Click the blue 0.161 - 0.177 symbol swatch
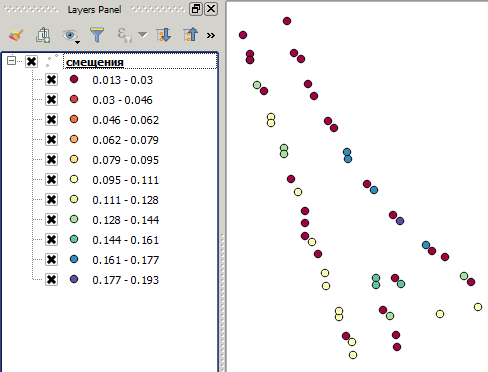The image size is (488, 372). [x=74, y=259]
